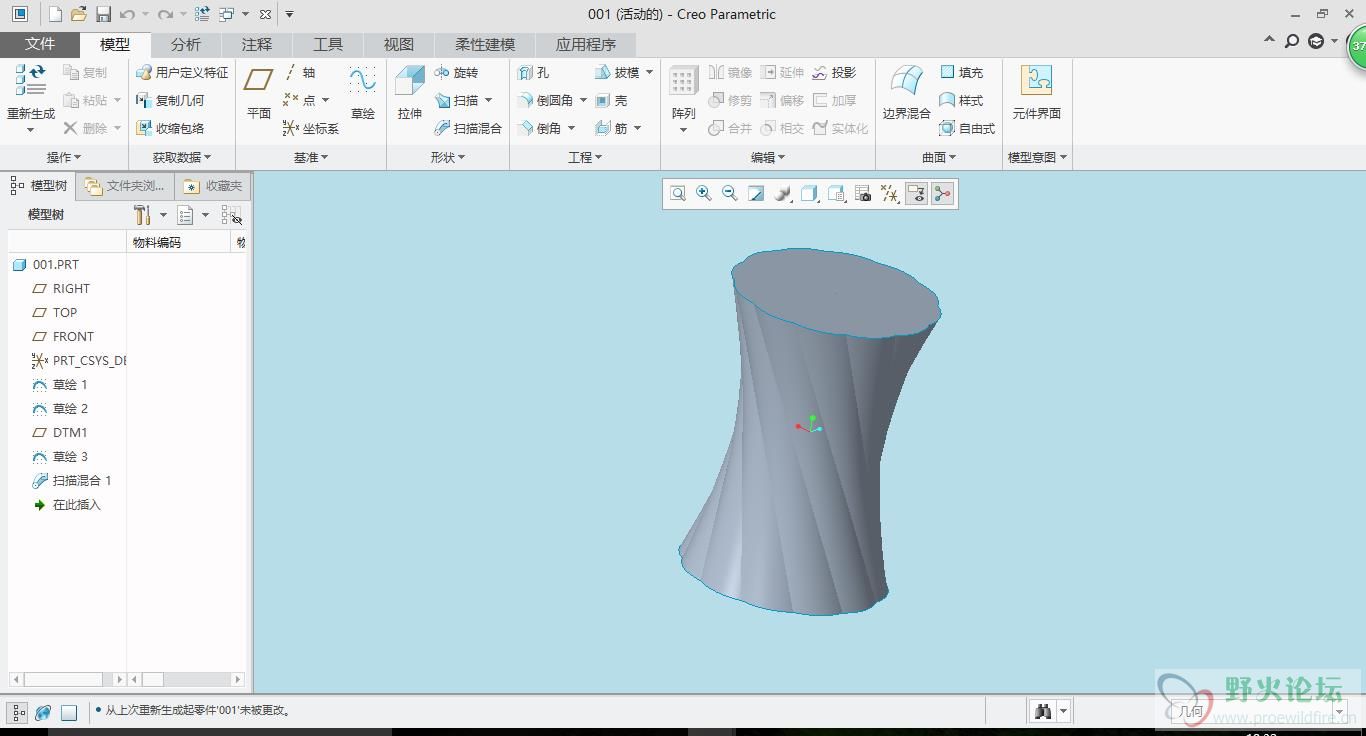Expand the 编辑 group dropdown
The image size is (1366, 736).
[768, 157]
